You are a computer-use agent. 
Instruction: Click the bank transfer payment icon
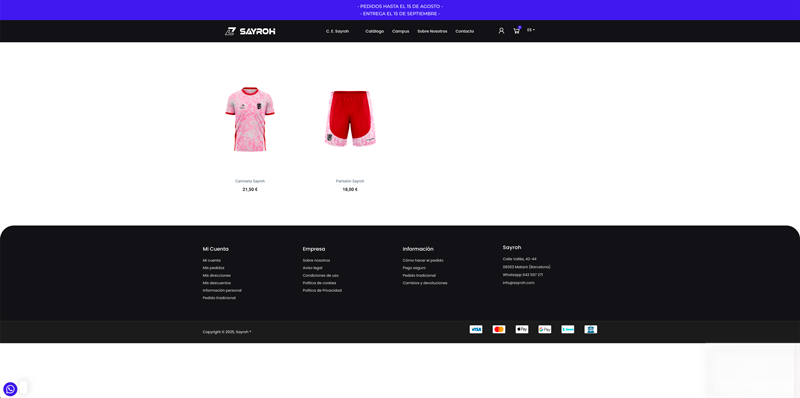click(591, 329)
